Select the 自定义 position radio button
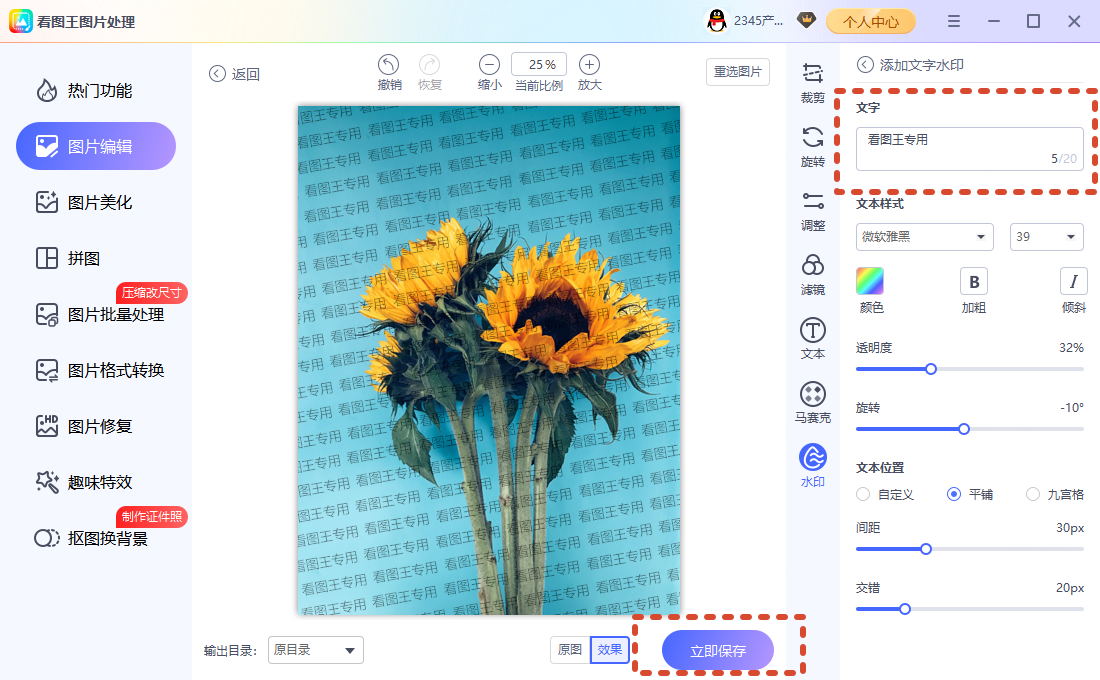 coord(863,494)
